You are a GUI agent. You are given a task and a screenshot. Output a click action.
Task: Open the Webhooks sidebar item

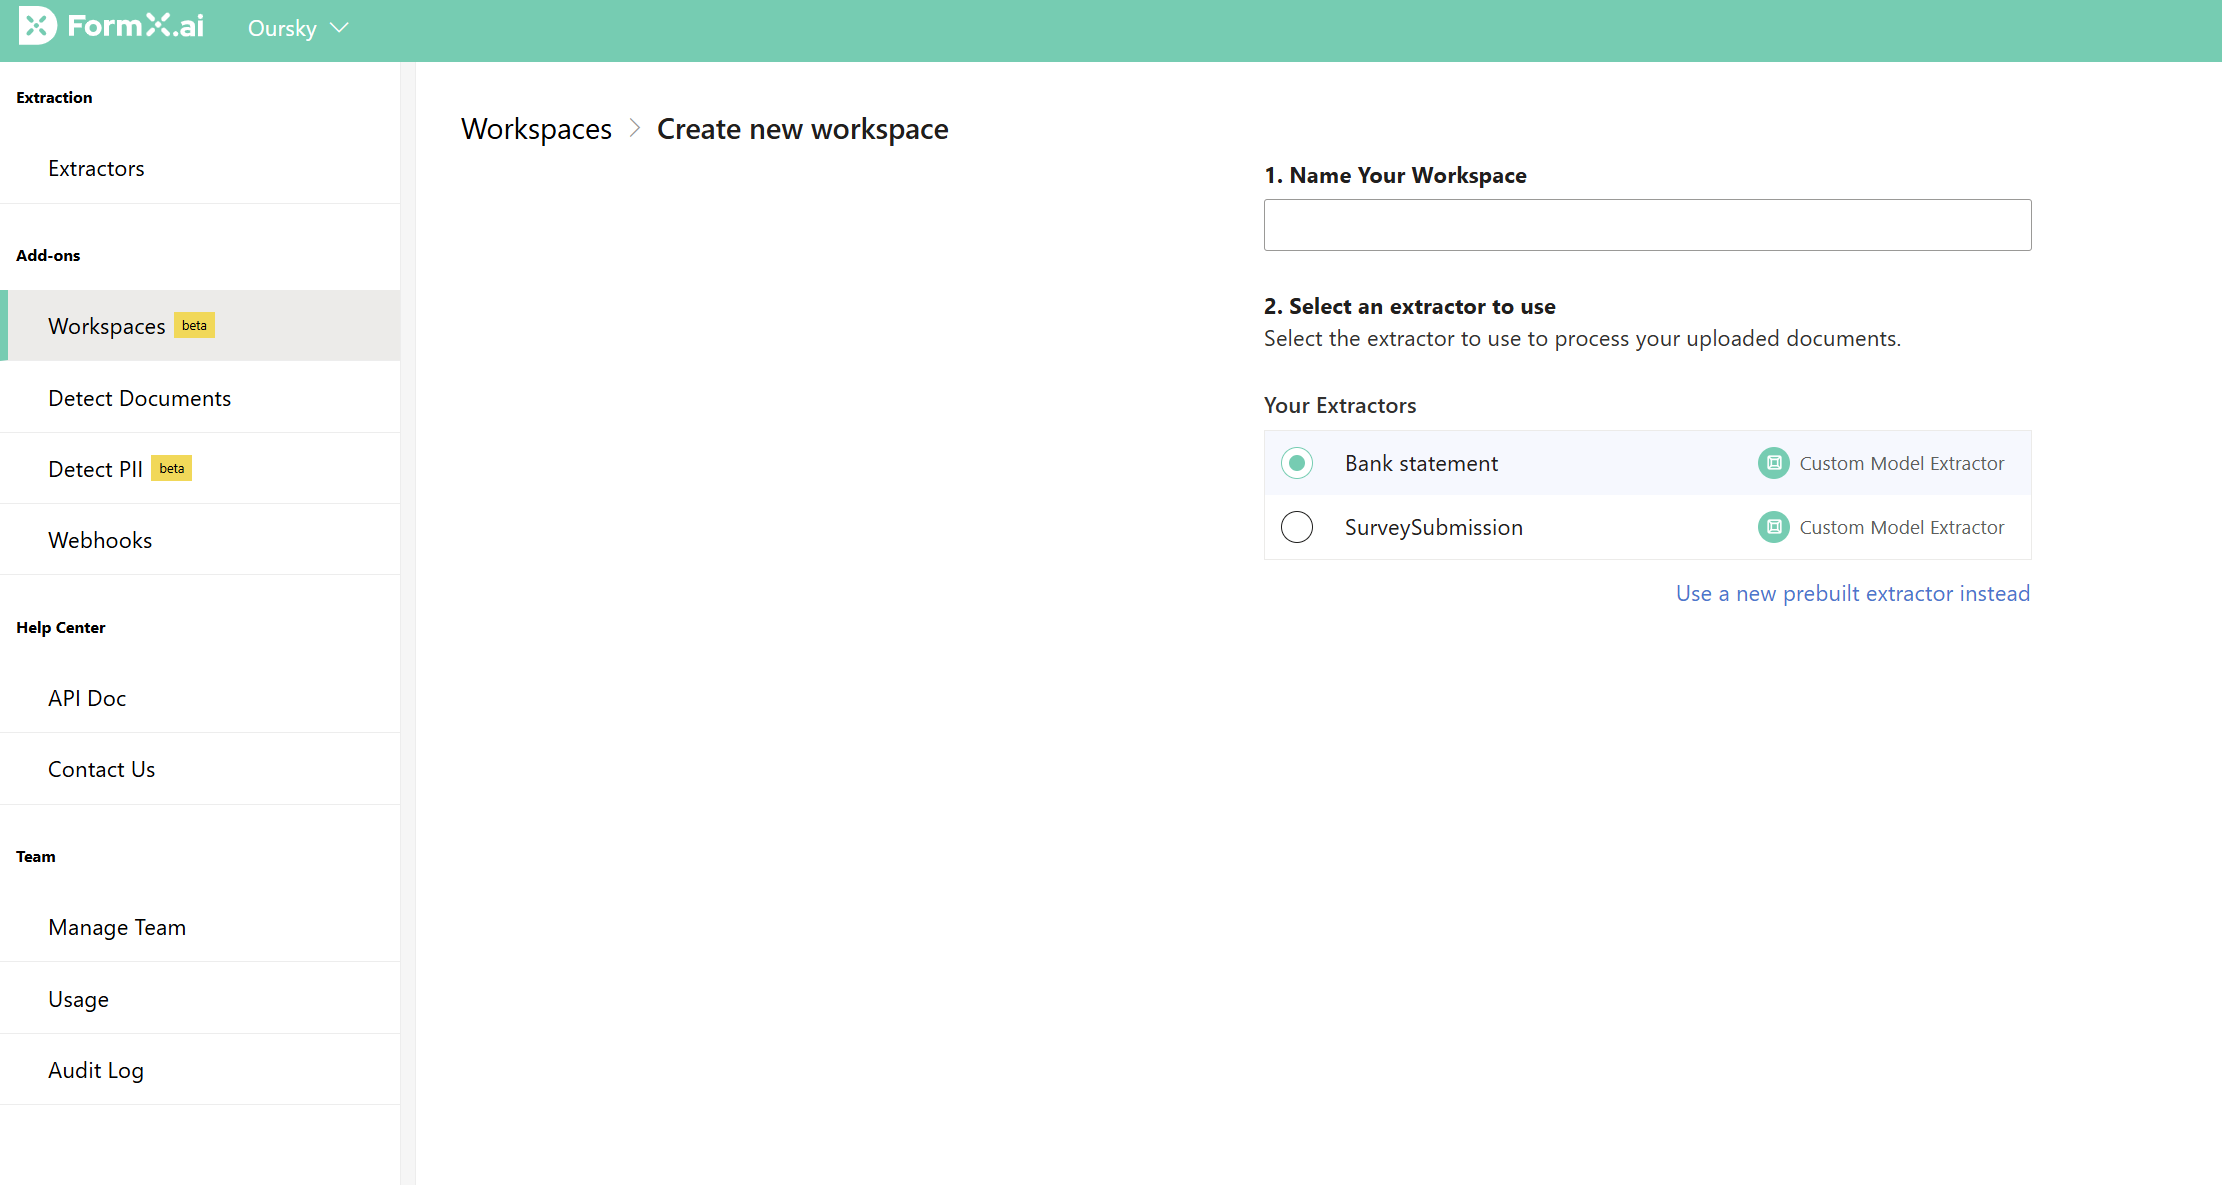pos(100,540)
